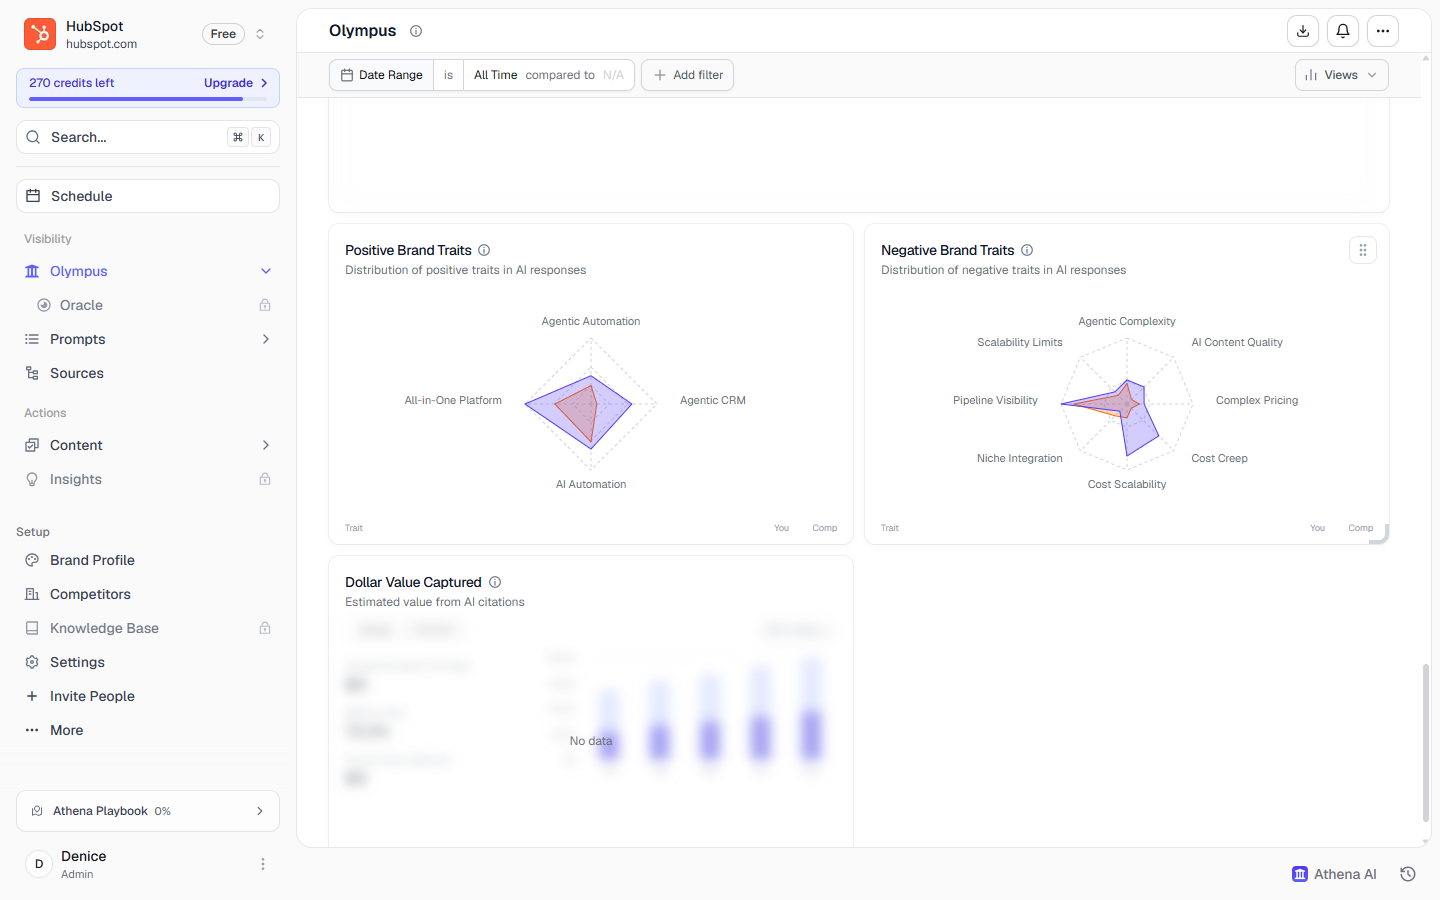
Task: Click the Positive Brand Traits radar chart
Action: [x=591, y=403]
